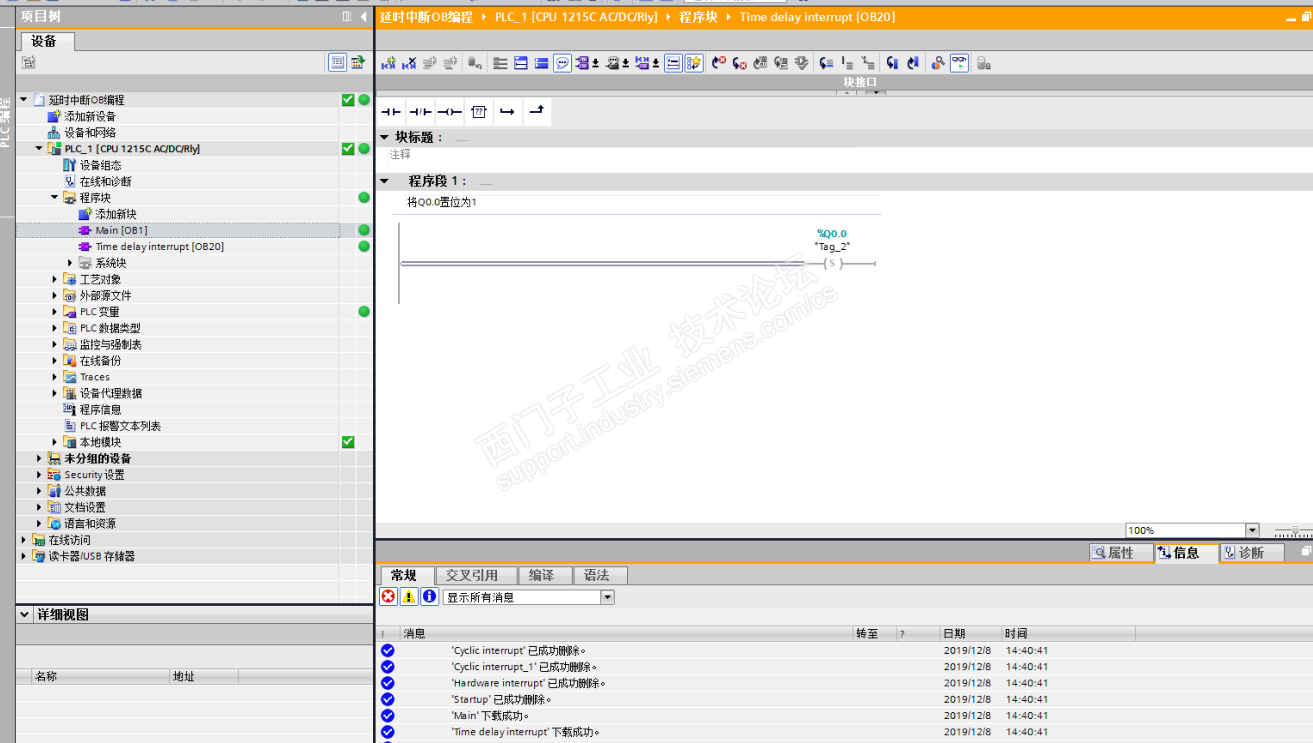
Task: Expand the 系统块 system blocks folder
Action: click(70, 263)
